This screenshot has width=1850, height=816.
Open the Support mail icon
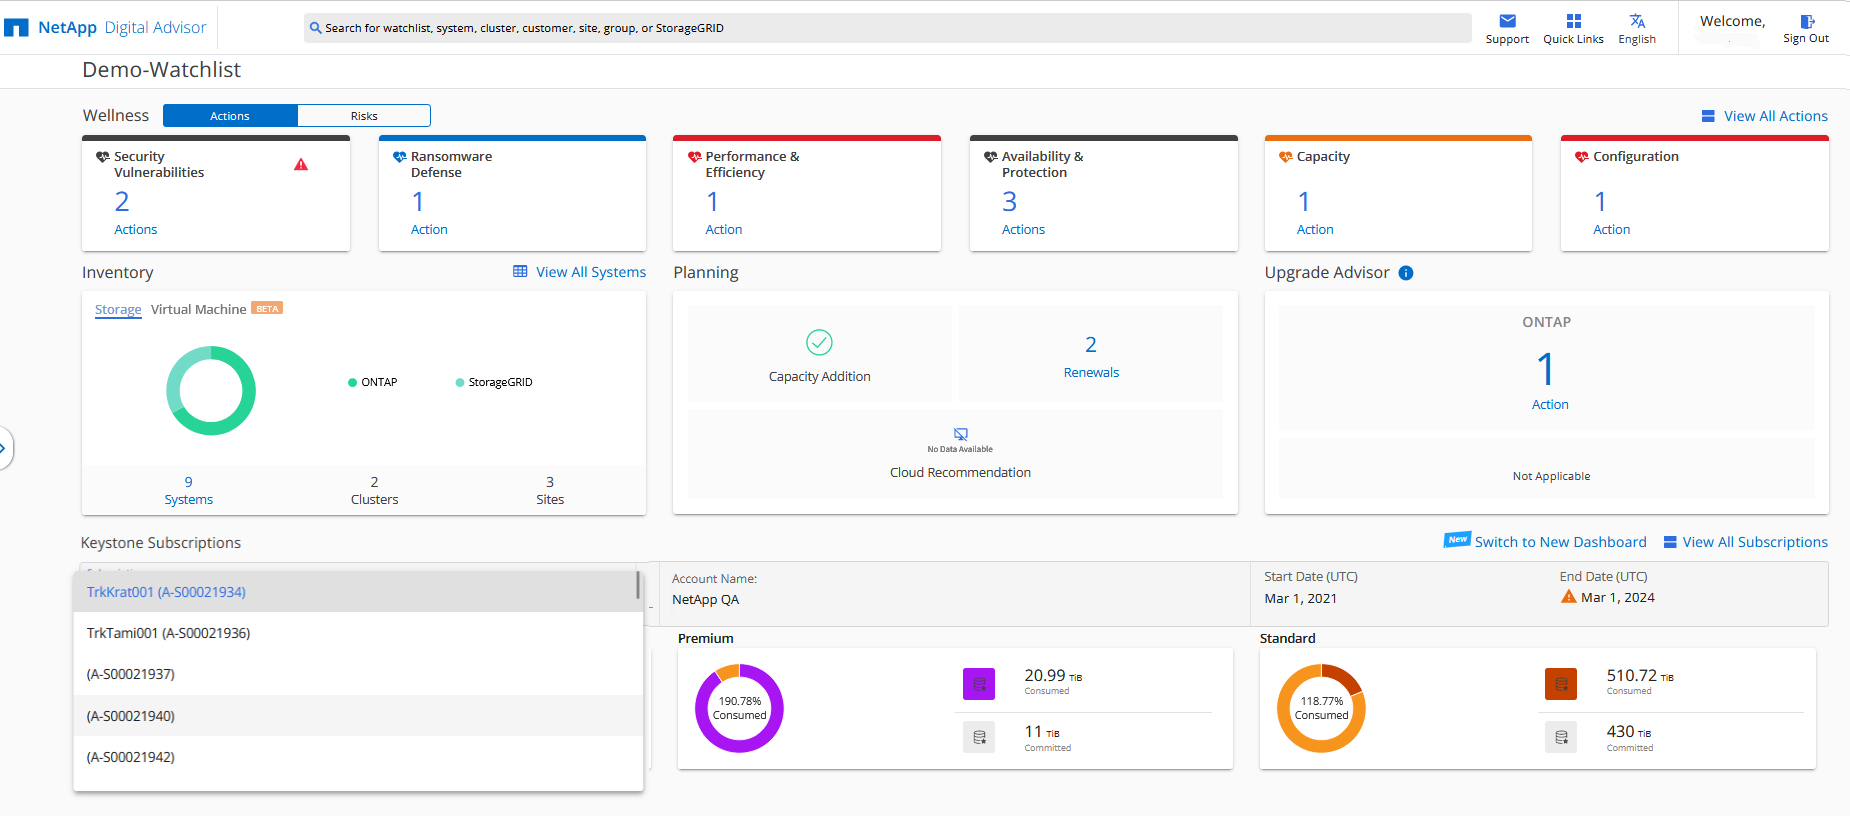1507,21
